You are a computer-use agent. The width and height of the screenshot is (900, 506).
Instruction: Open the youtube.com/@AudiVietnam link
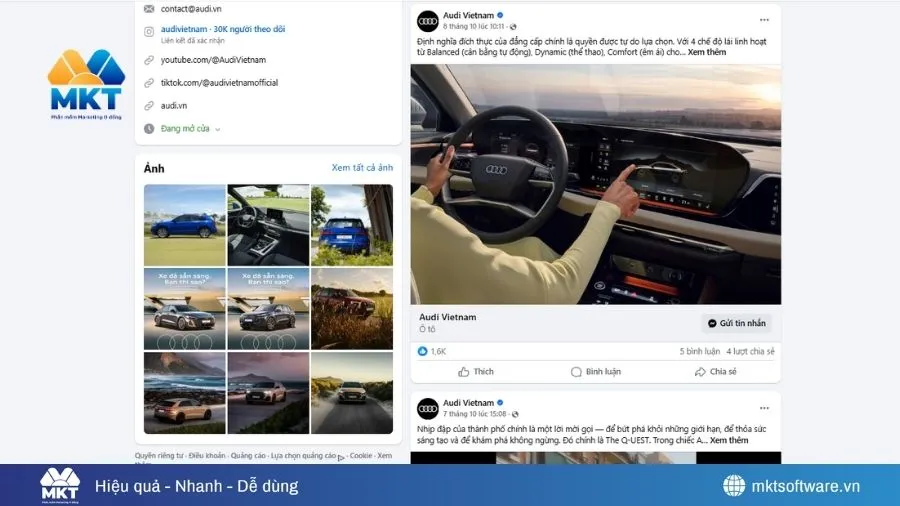click(213, 60)
